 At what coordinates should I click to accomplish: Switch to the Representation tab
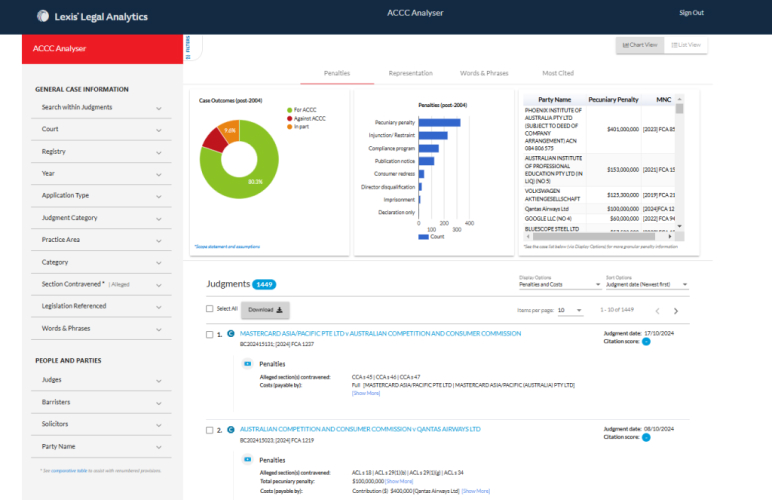tap(410, 73)
